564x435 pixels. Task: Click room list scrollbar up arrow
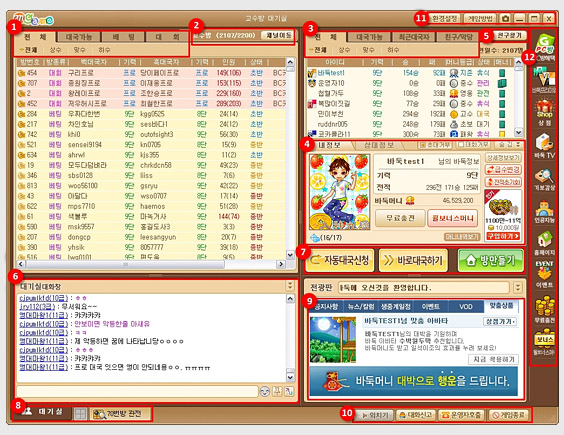[x=290, y=62]
